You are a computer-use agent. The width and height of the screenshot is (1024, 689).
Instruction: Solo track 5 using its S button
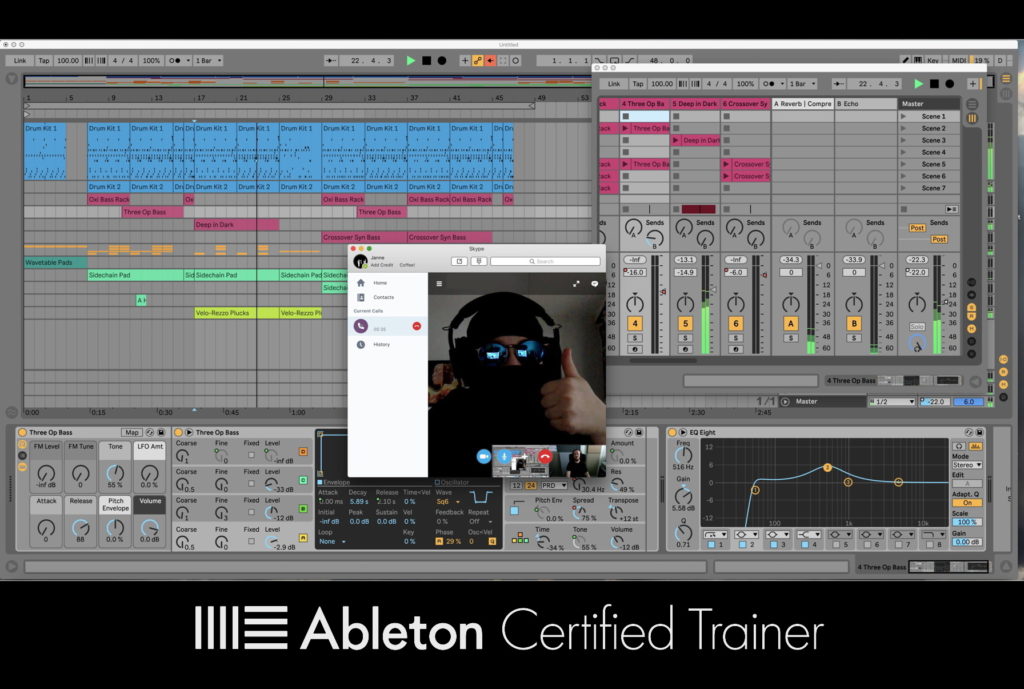coord(685,338)
